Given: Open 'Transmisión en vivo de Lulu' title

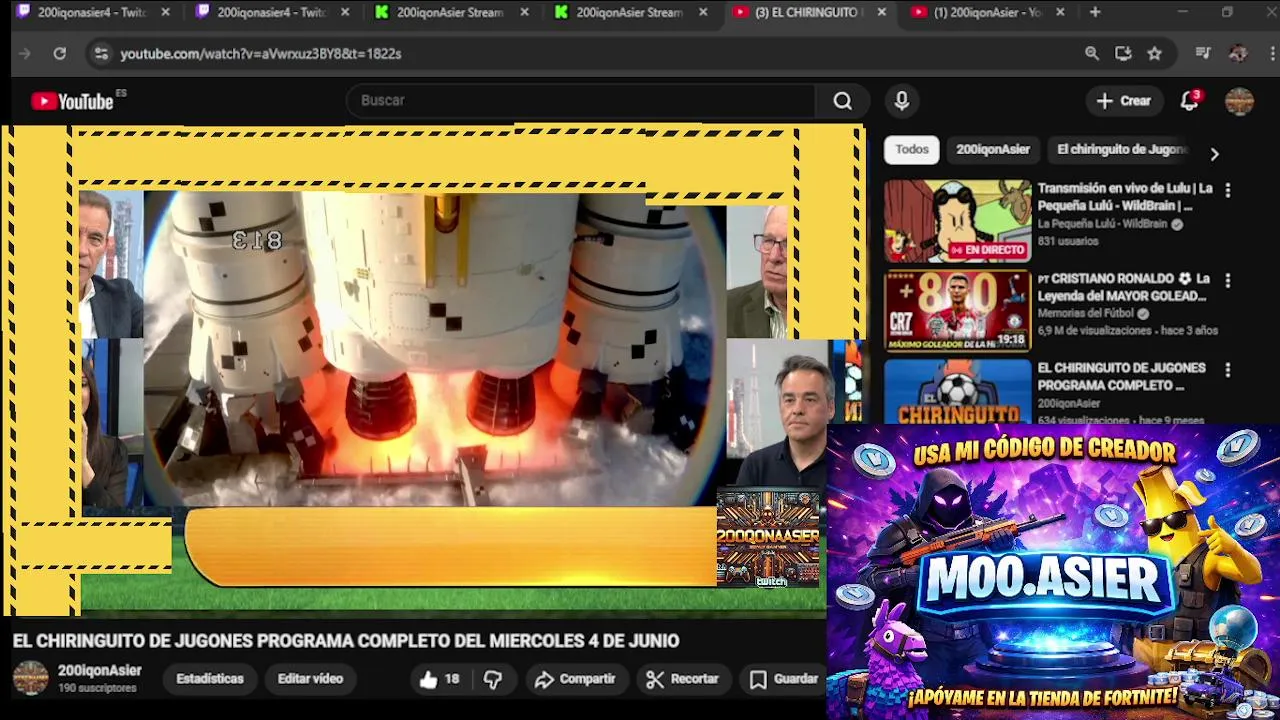Looking at the screenshot, I should point(1125,197).
